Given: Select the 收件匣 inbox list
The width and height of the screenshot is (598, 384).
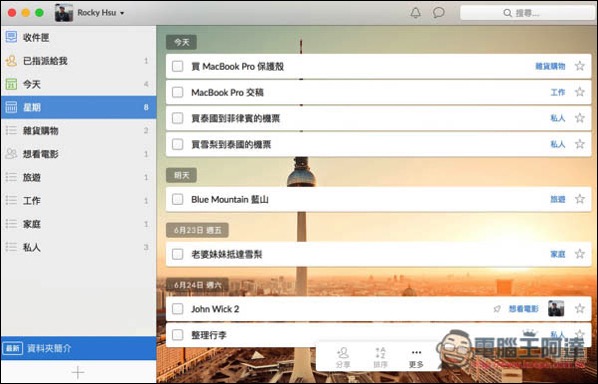Looking at the screenshot, I should (78, 37).
